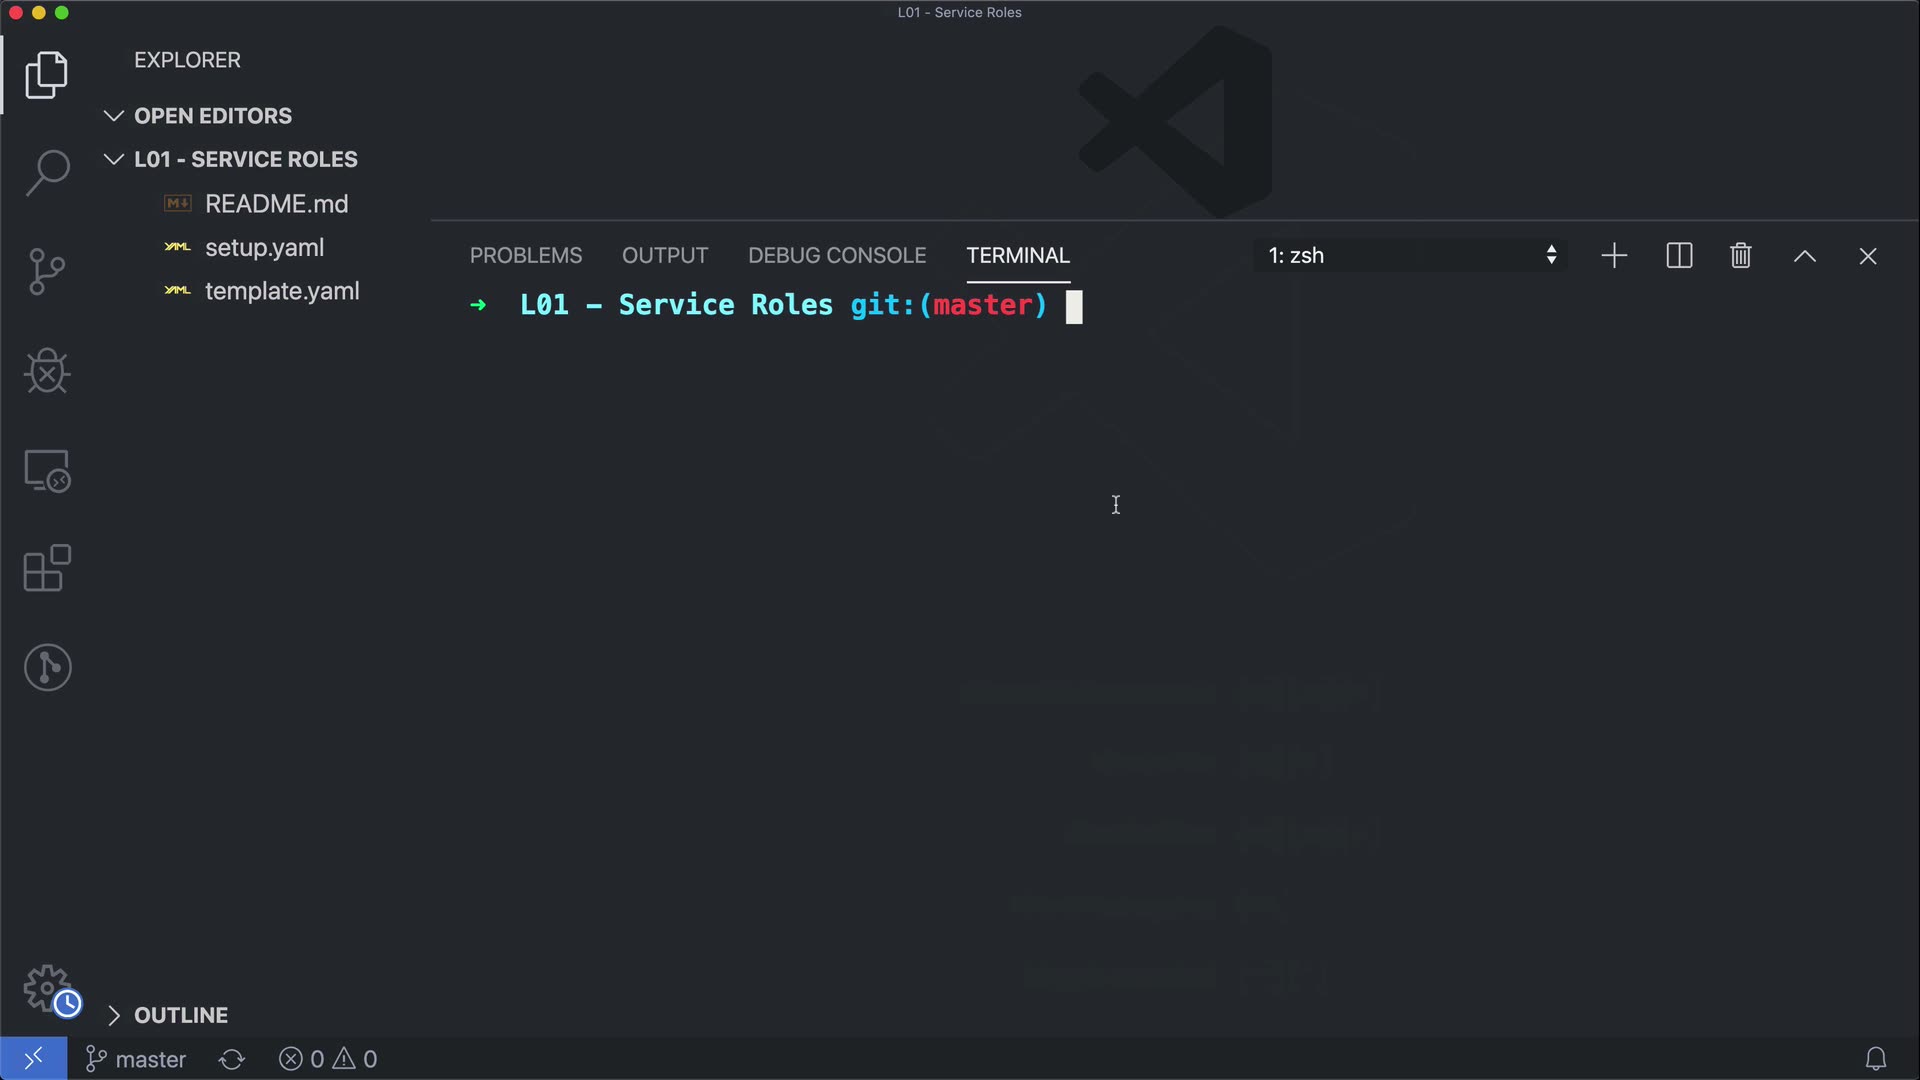Open the Search view in activity bar
1920x1080 pixels.
point(47,173)
